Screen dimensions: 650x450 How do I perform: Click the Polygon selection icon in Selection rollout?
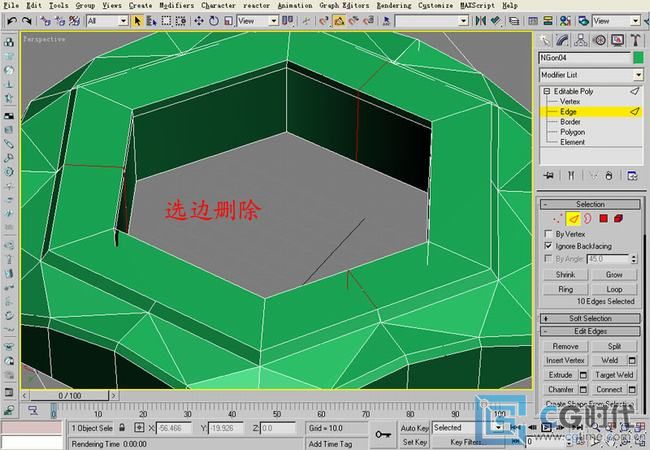click(x=604, y=218)
